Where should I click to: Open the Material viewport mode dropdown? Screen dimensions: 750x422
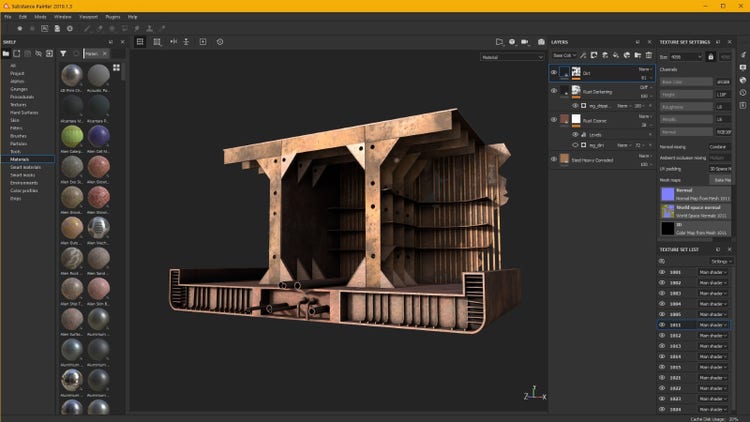[510, 57]
